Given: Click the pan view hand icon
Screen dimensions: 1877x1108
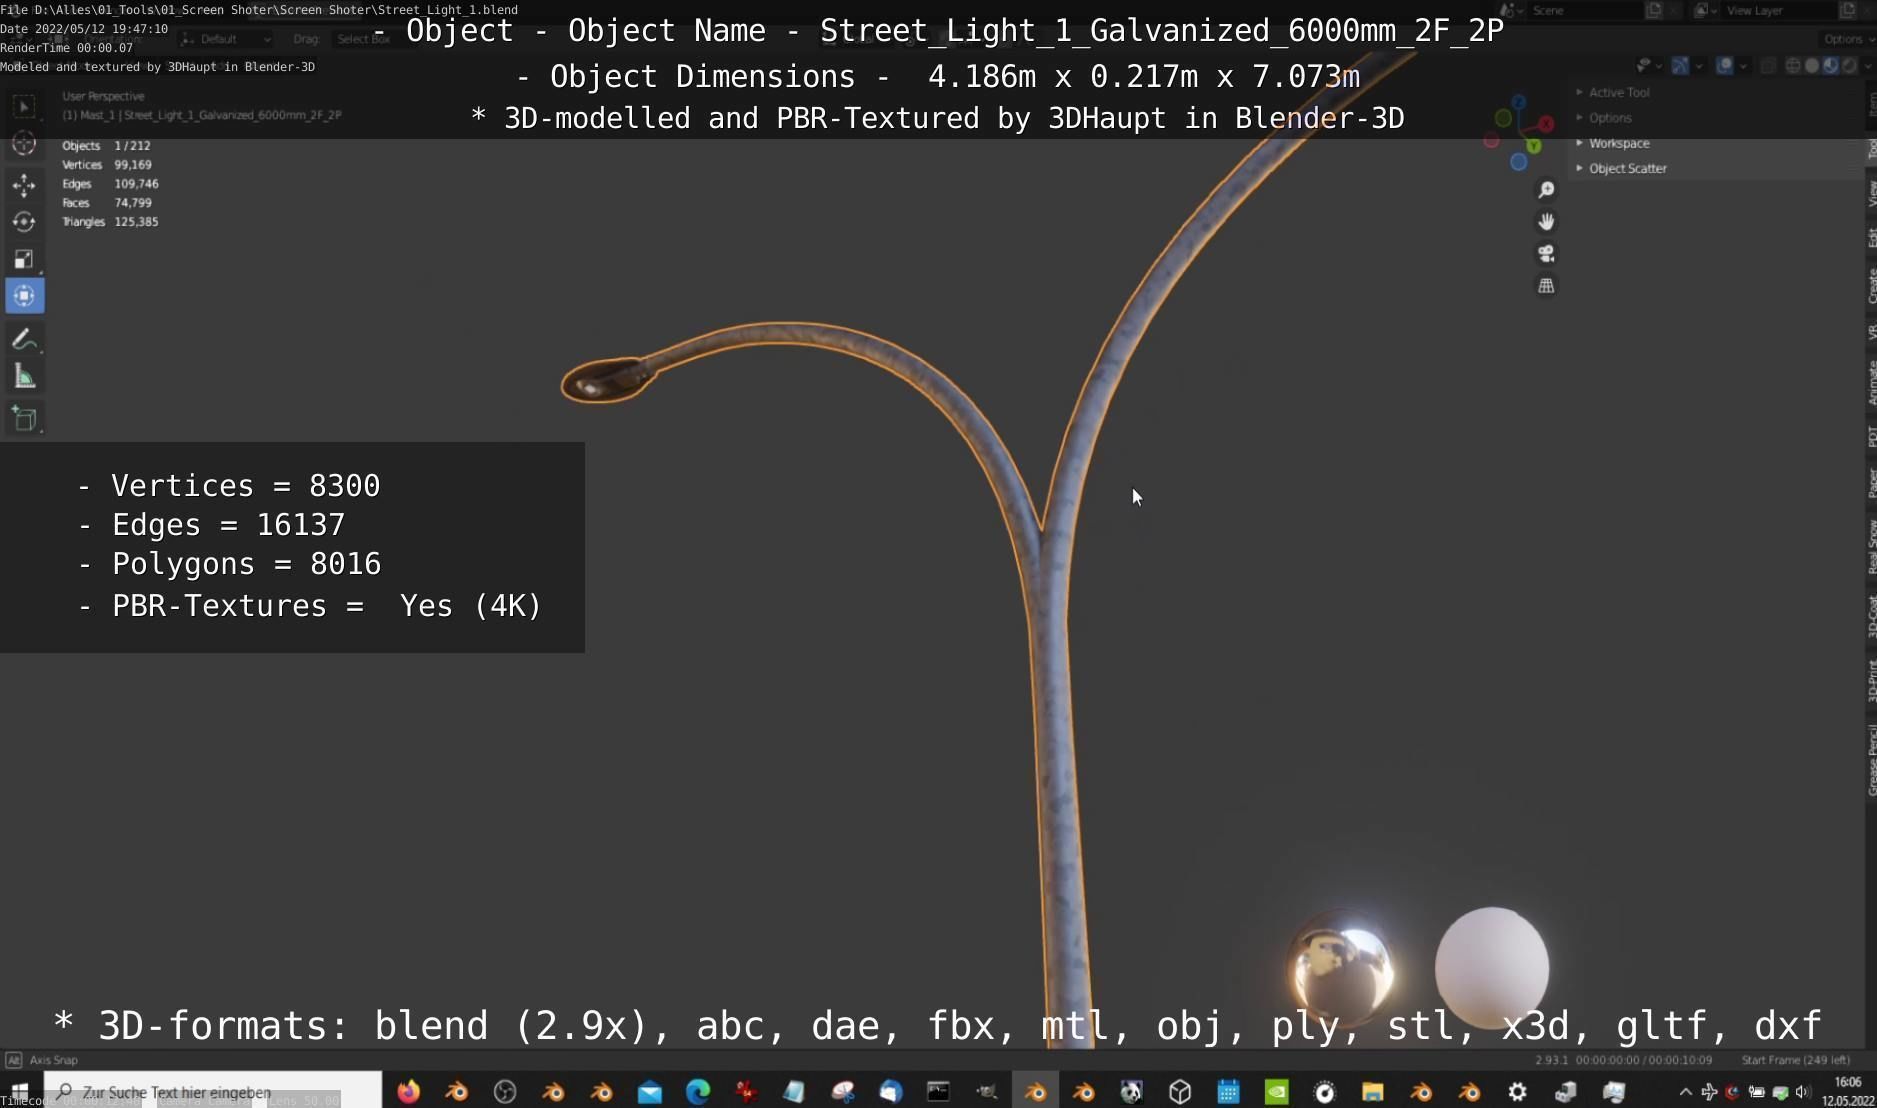Looking at the screenshot, I should pos(1546,222).
